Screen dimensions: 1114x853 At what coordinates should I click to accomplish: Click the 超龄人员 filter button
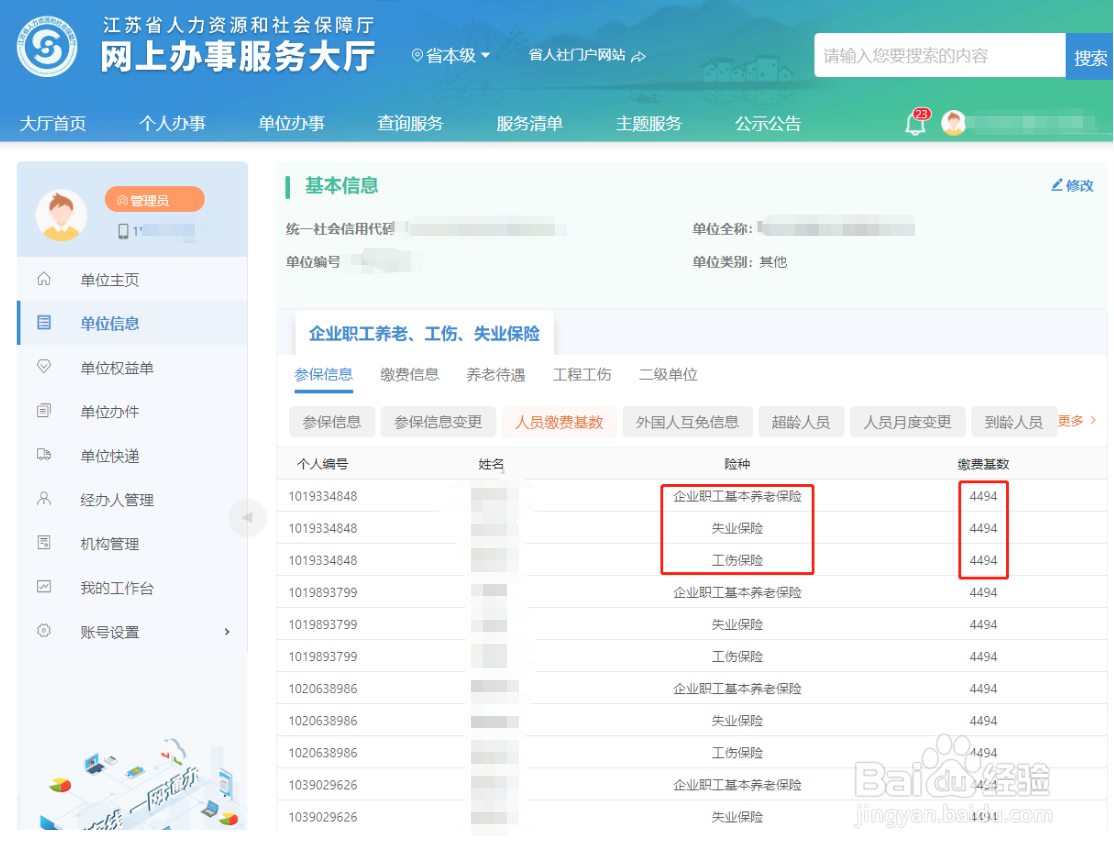tap(801, 422)
